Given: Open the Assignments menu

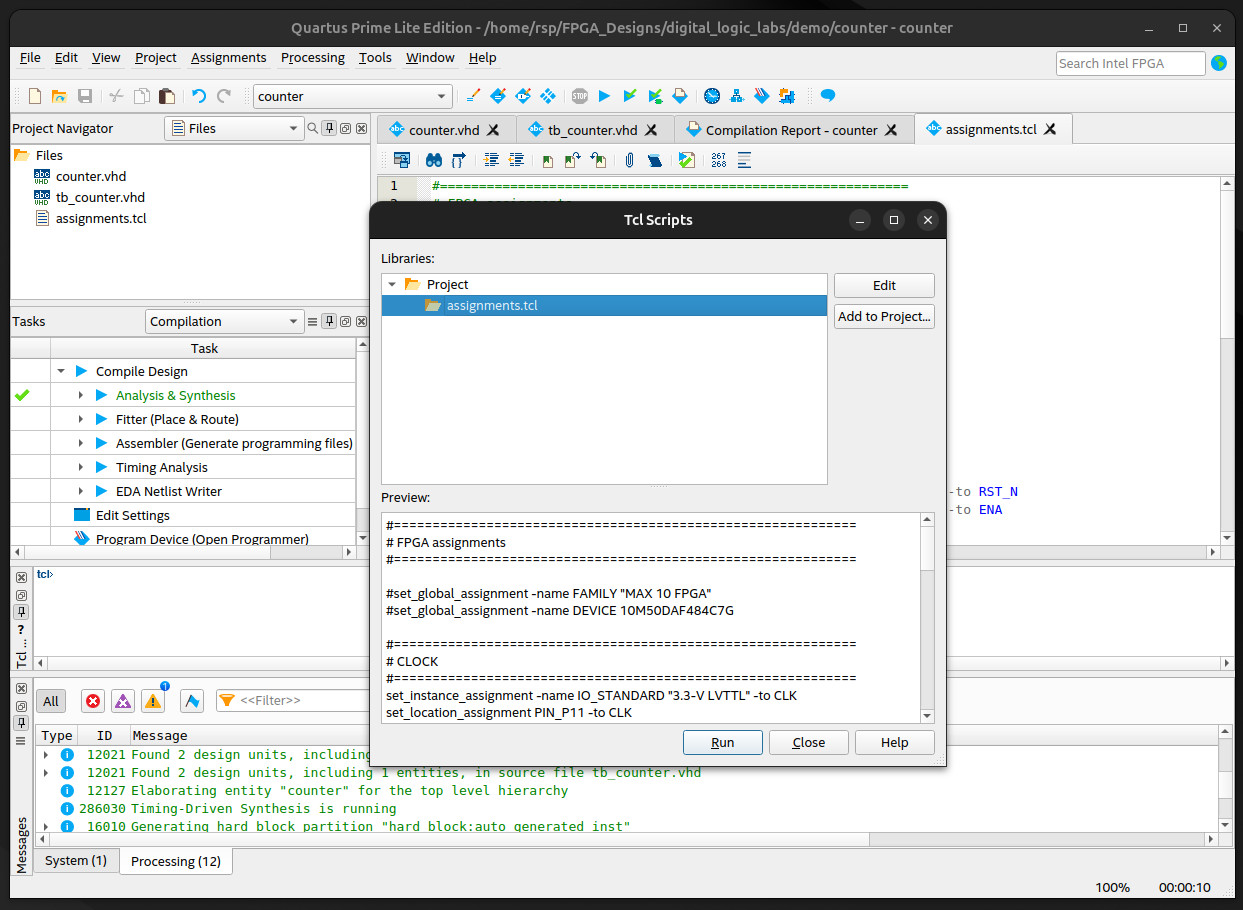Looking at the screenshot, I should (228, 58).
